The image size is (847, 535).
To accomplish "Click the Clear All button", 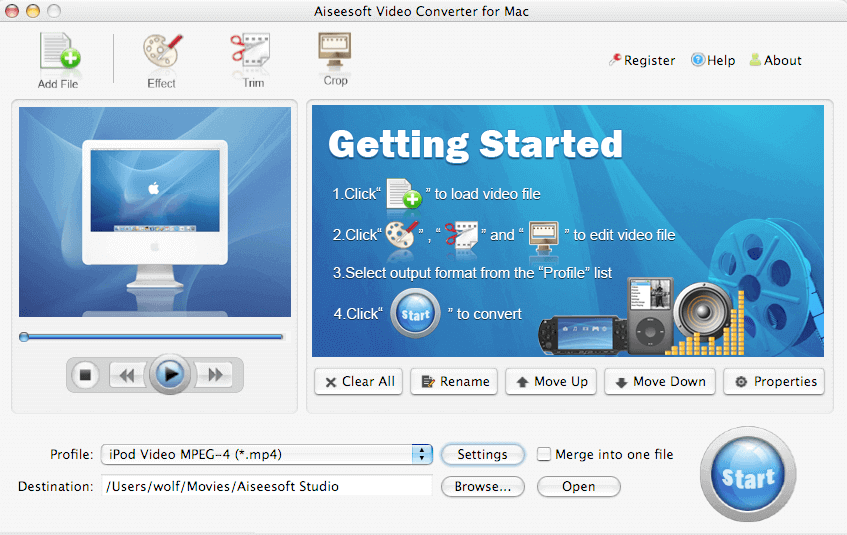I will [359, 382].
